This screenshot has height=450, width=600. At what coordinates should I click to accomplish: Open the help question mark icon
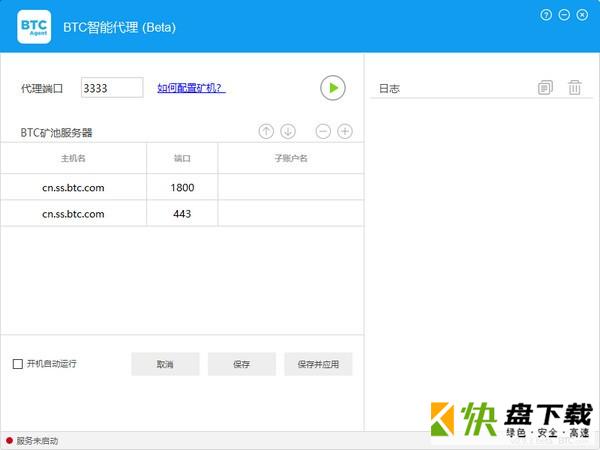pyautogui.click(x=546, y=15)
